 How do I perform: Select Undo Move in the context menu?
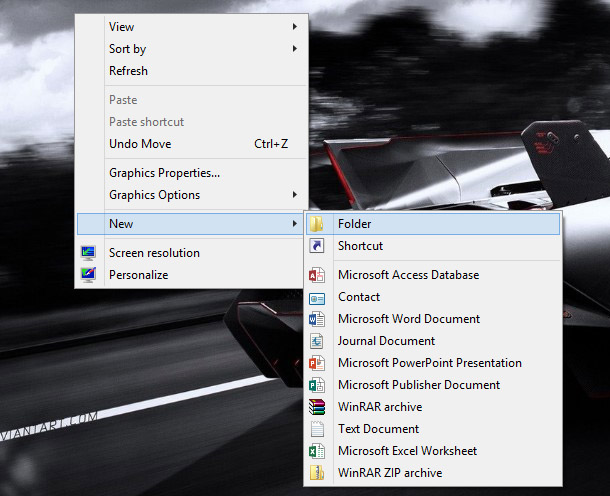pos(192,144)
